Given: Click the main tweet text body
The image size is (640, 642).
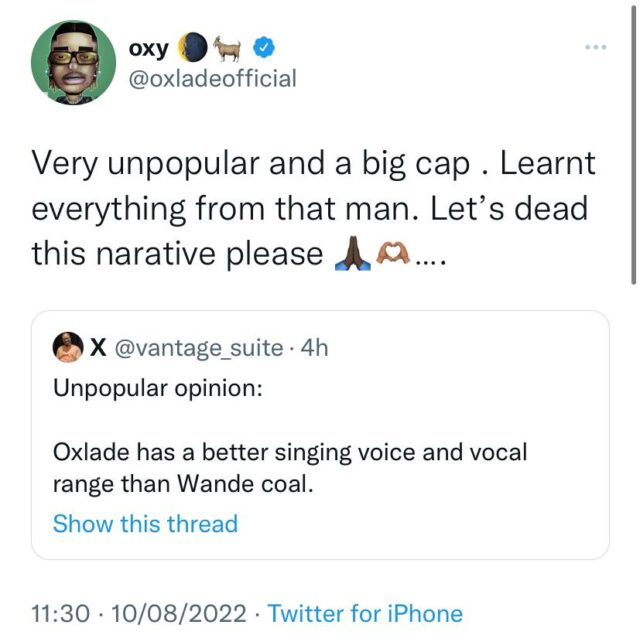Looking at the screenshot, I should [310, 208].
